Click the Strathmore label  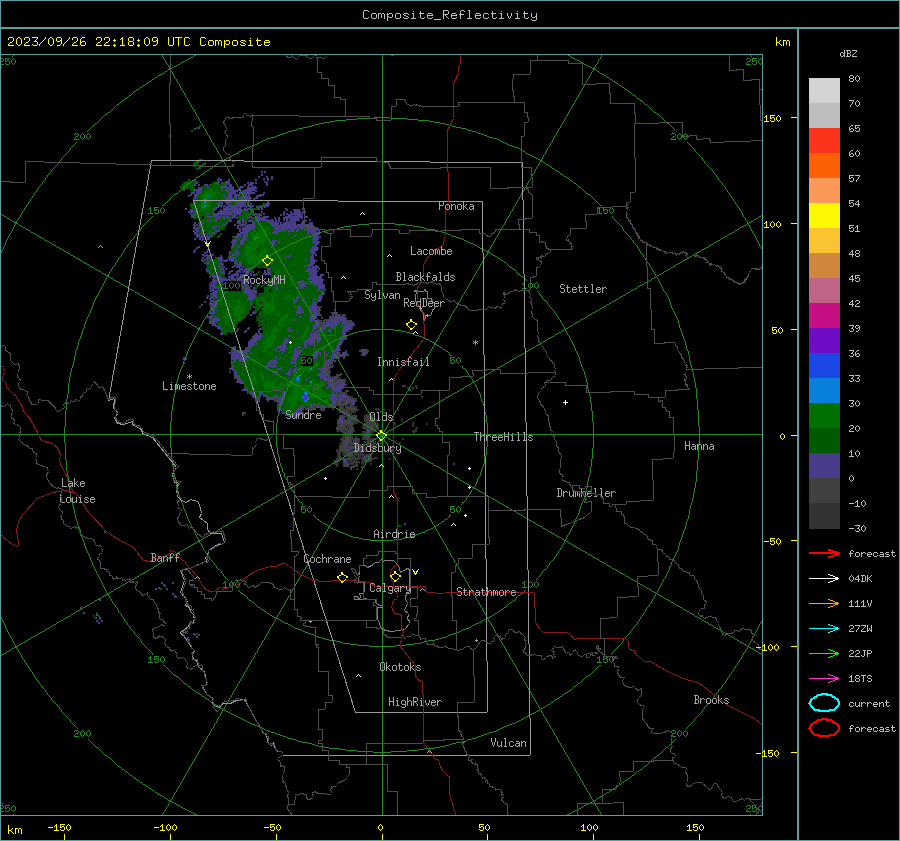pyautogui.click(x=486, y=592)
